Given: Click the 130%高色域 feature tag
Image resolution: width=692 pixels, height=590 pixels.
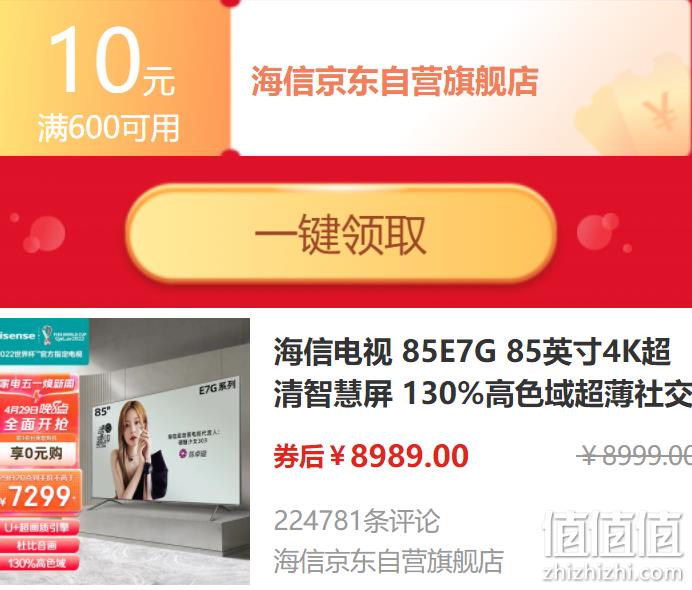Looking at the screenshot, I should (x=39, y=563).
